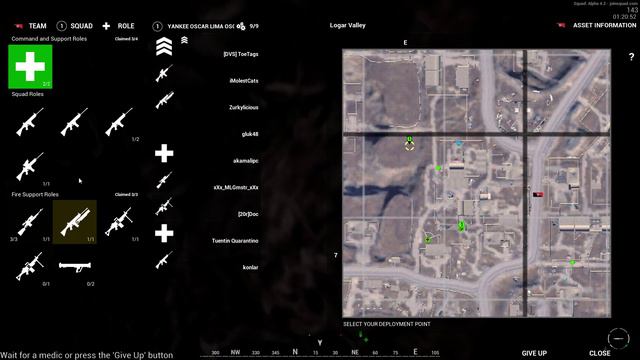Click the squad number 1 circle icon

pos(157,27)
